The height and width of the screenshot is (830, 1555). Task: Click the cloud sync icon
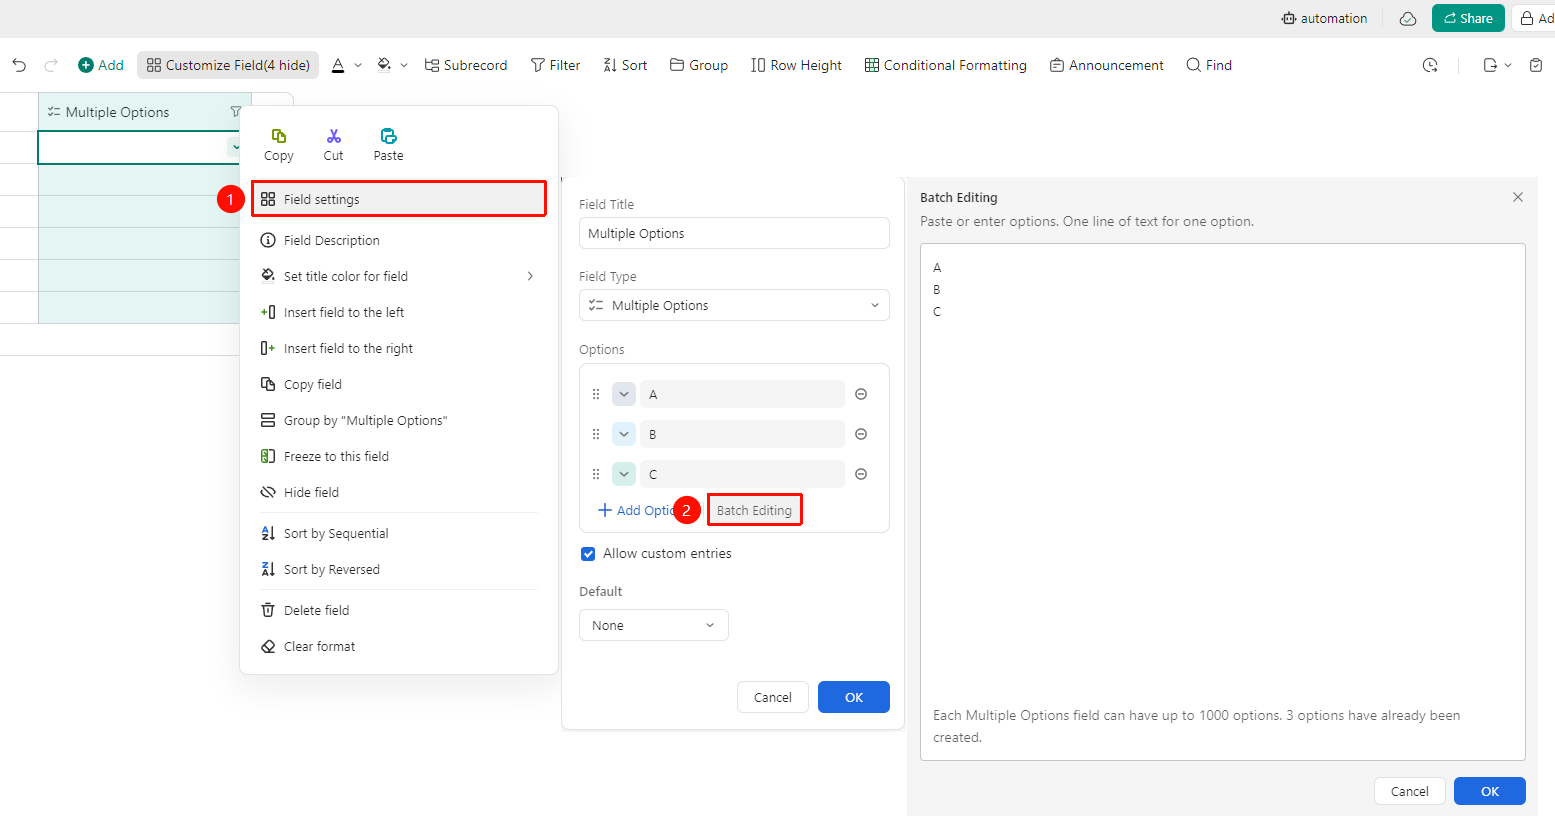point(1408,18)
